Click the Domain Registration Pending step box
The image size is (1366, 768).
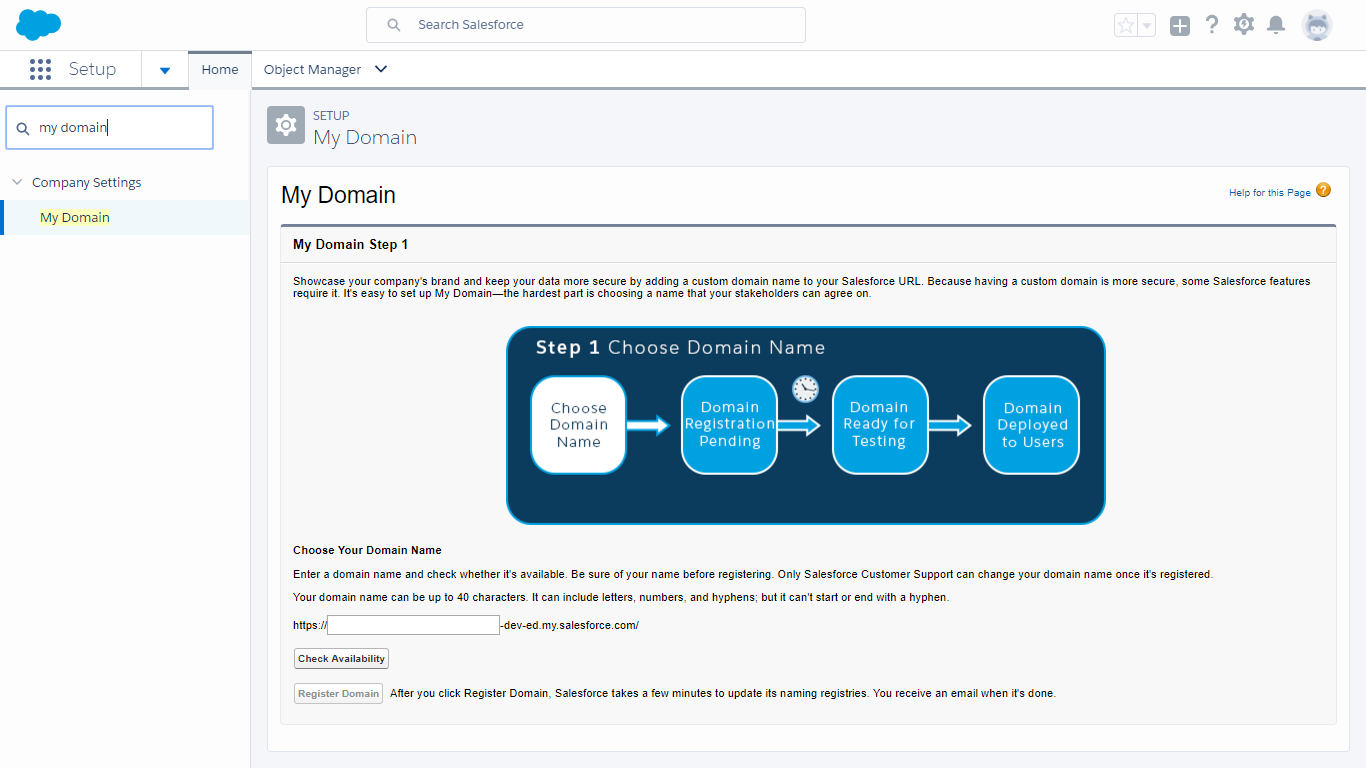(729, 424)
